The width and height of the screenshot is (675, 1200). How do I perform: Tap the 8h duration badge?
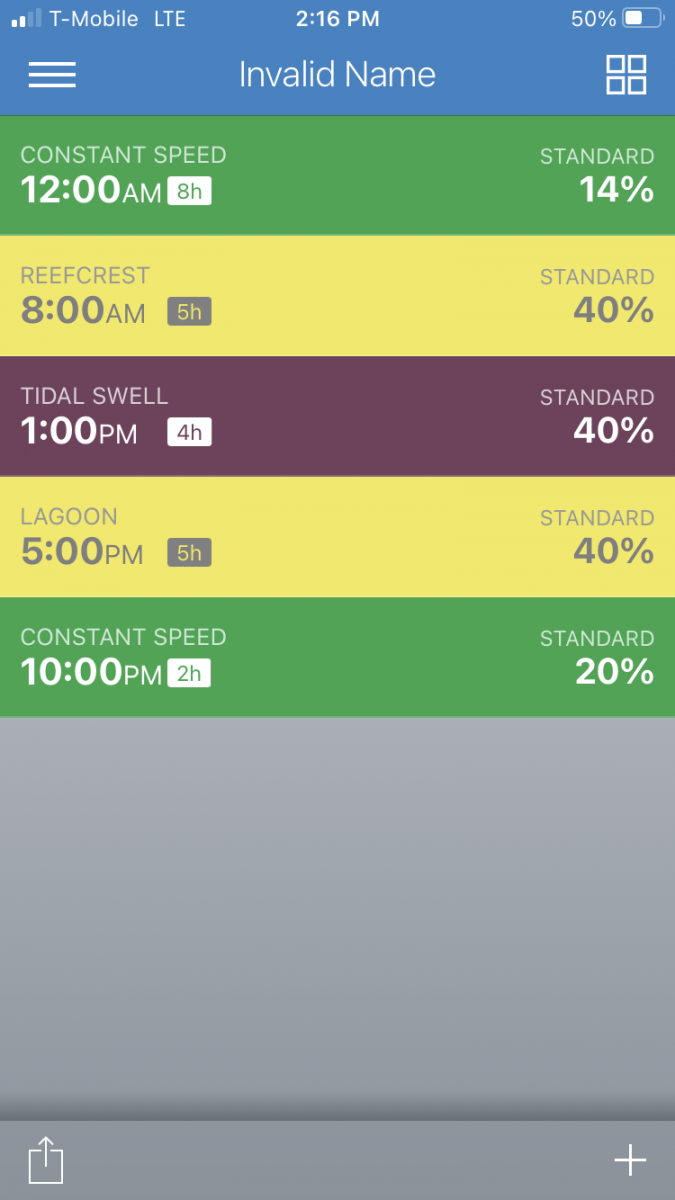point(189,191)
